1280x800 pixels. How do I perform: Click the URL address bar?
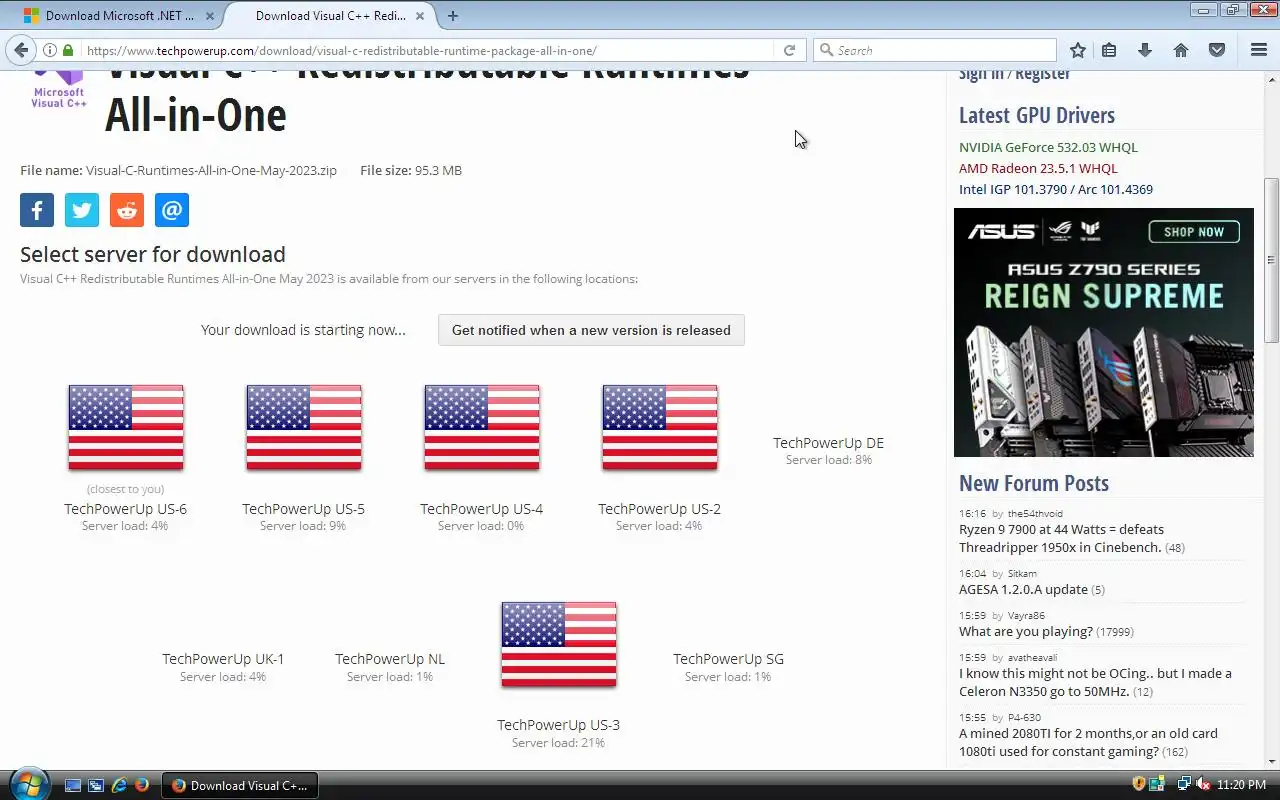tap(428, 50)
